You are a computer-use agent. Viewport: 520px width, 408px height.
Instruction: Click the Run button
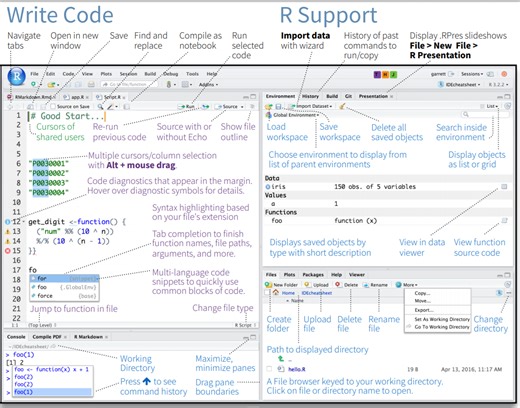[187, 107]
